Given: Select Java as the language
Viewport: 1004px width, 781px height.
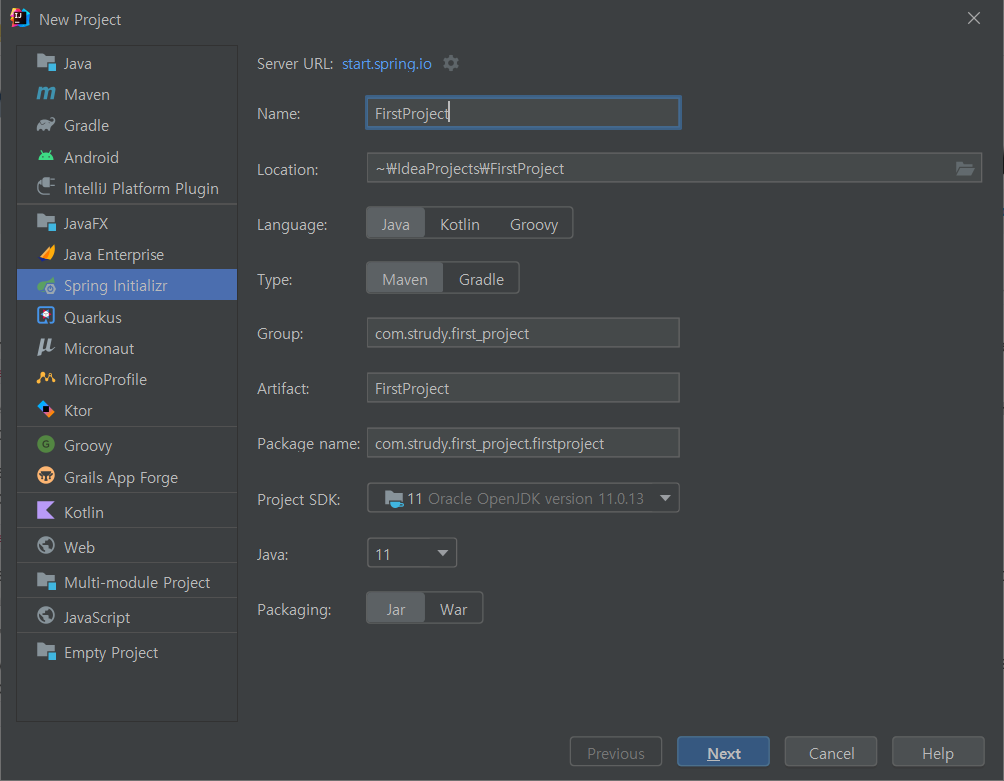Looking at the screenshot, I should pos(396,224).
